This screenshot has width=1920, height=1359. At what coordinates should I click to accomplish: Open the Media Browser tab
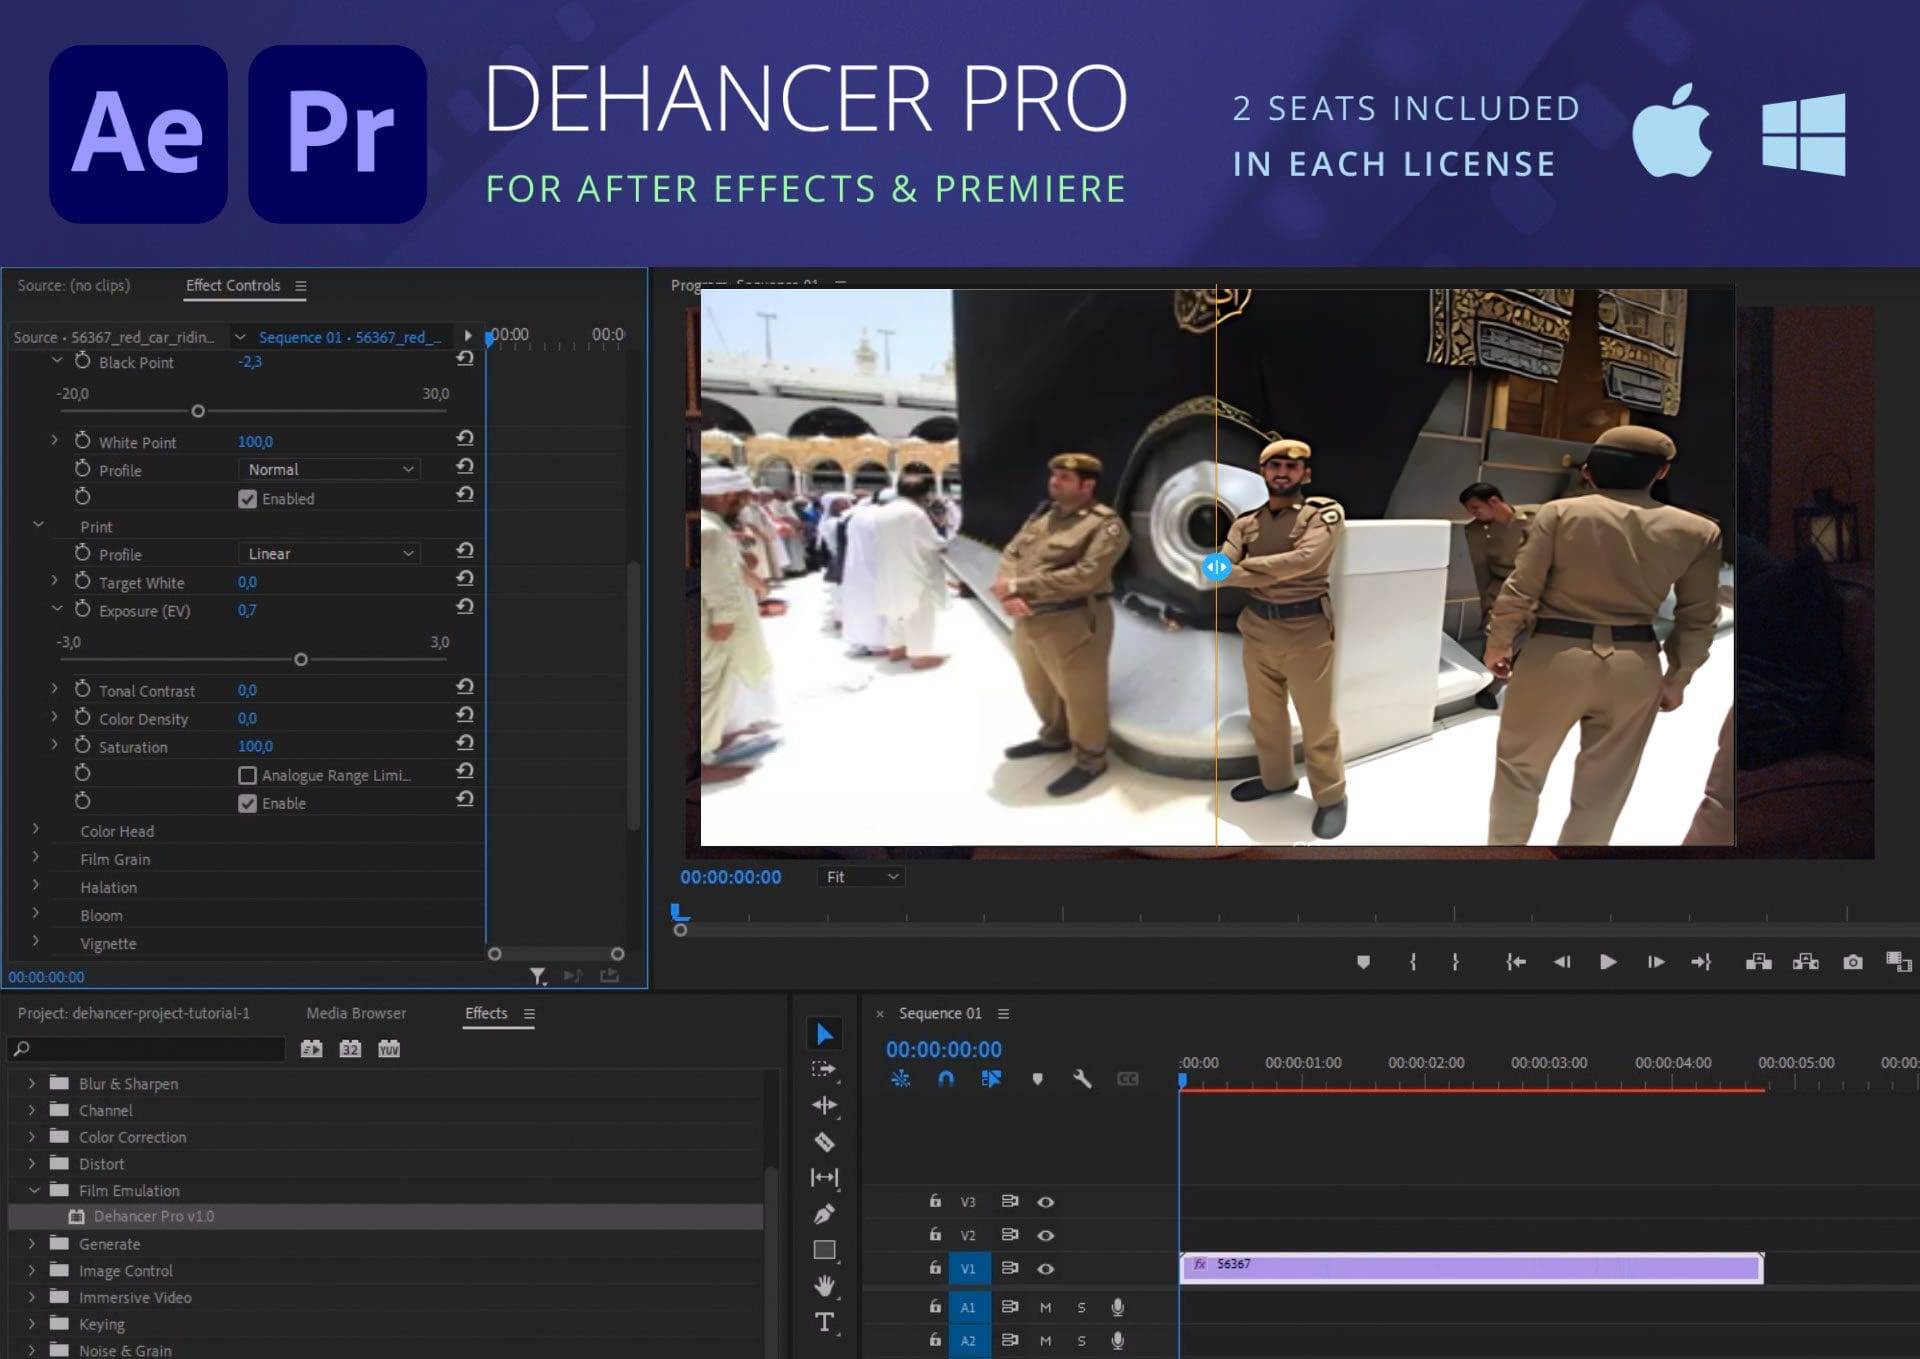click(x=356, y=1013)
